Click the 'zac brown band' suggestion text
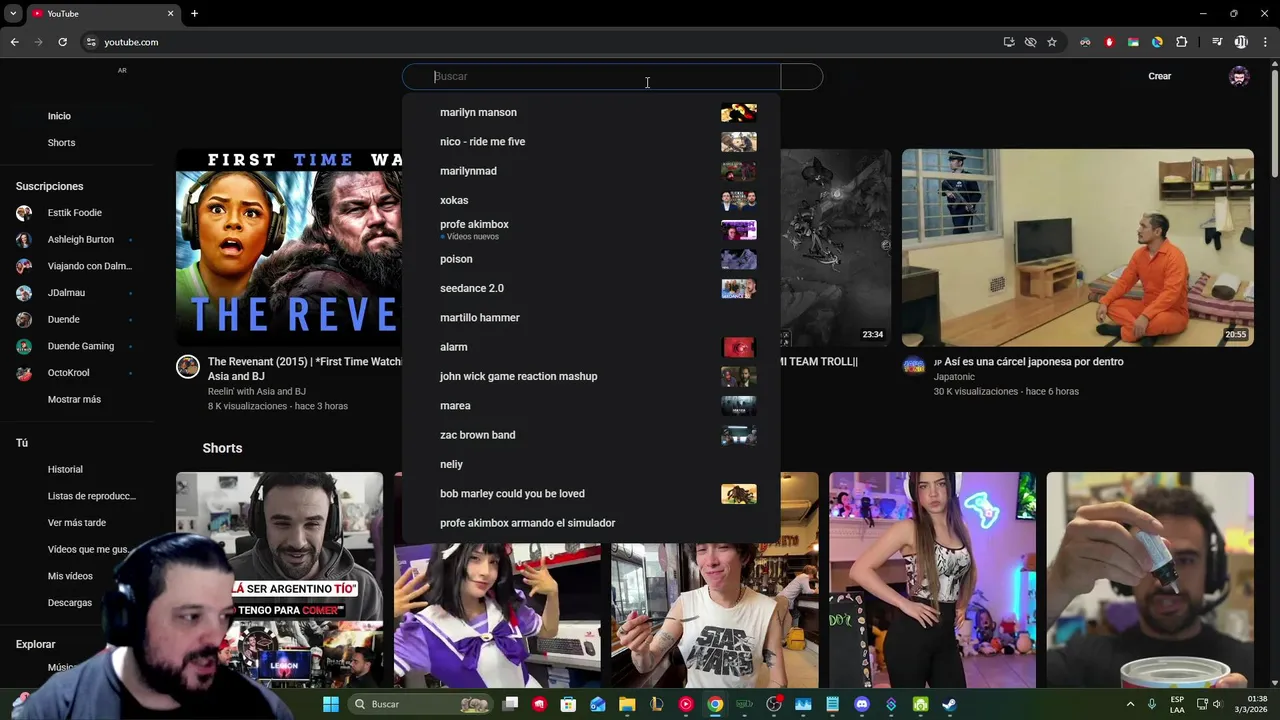 click(x=478, y=435)
